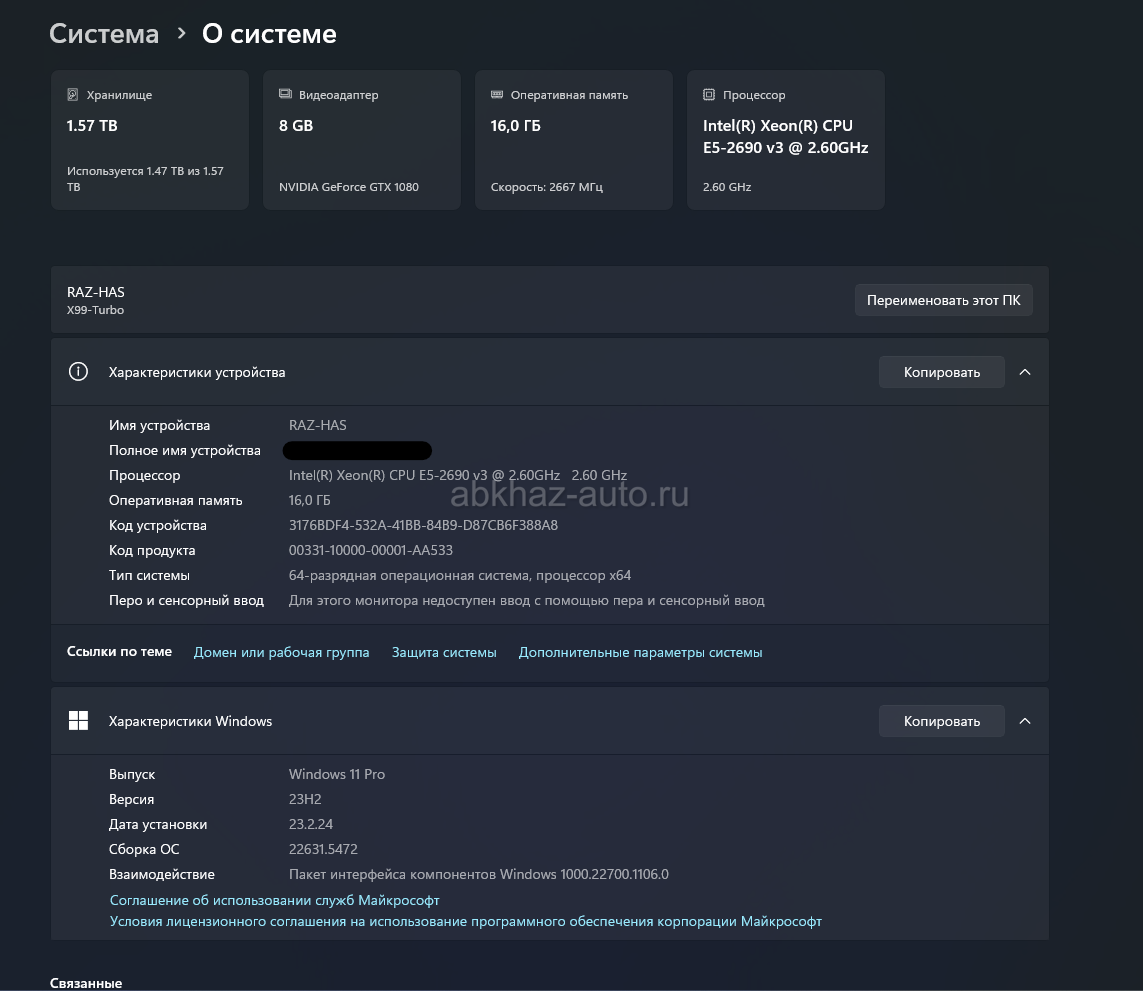Click the О системе breadcrumb title
This screenshot has height=991, width=1143.
(x=269, y=34)
